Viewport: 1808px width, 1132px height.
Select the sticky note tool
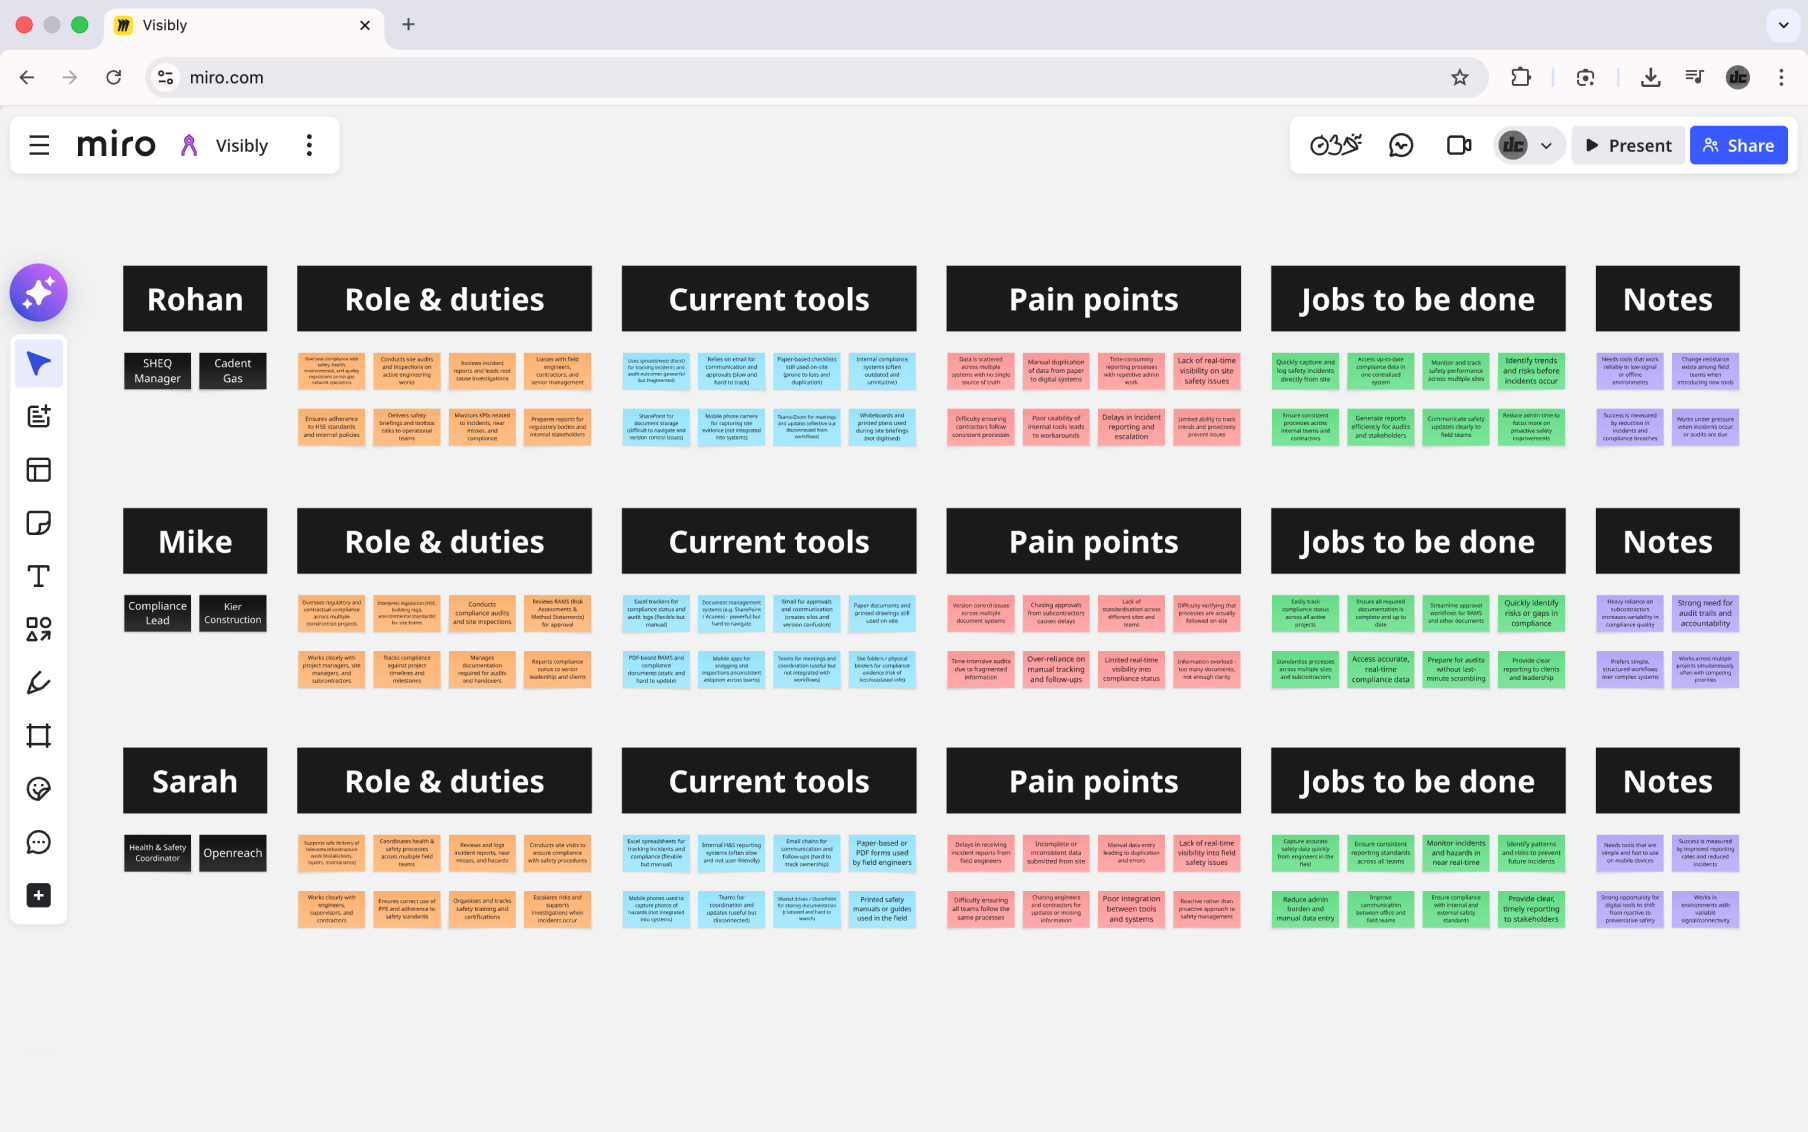[x=39, y=523]
